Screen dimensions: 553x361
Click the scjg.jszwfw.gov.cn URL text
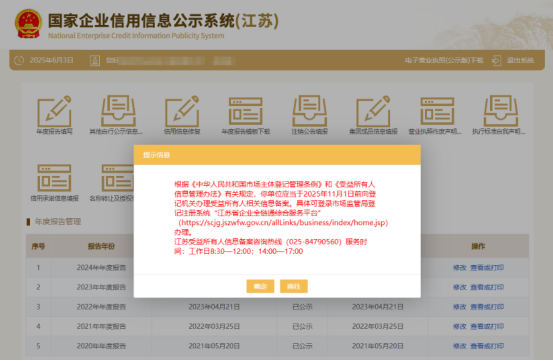[283, 223]
